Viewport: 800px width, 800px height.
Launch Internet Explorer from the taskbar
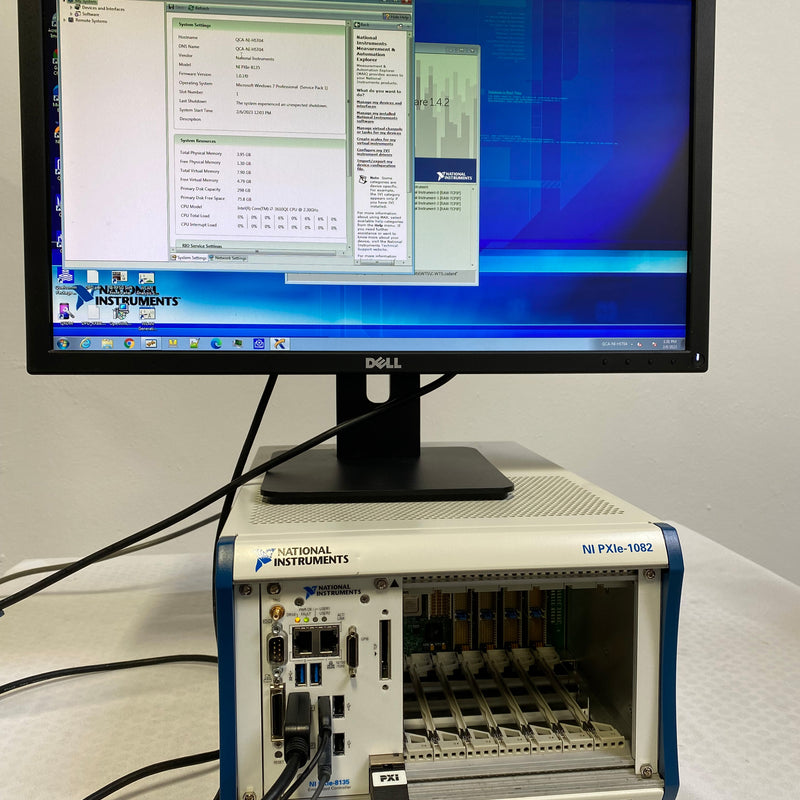tap(85, 344)
